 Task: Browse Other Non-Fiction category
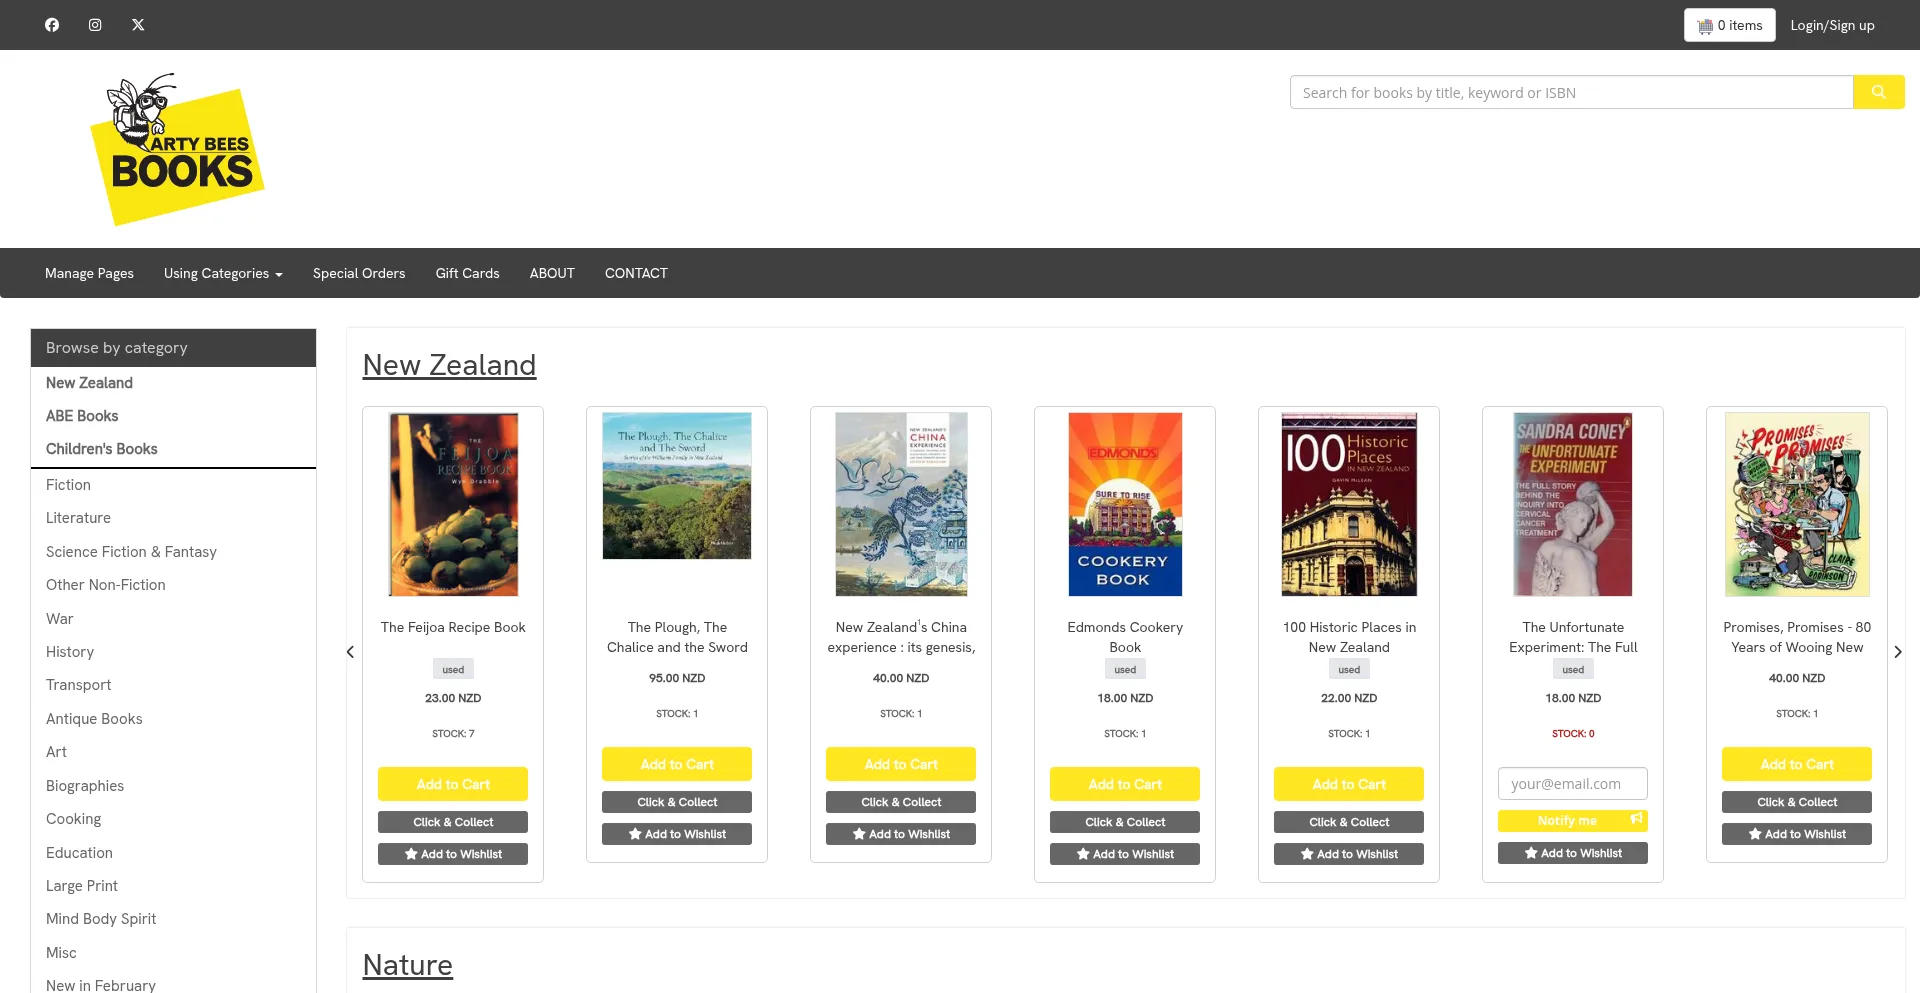[x=106, y=585]
